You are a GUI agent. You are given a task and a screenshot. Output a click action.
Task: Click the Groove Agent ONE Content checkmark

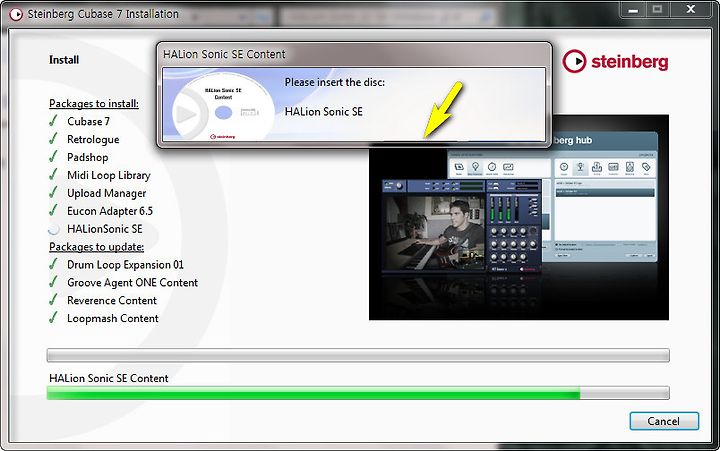[x=53, y=282]
